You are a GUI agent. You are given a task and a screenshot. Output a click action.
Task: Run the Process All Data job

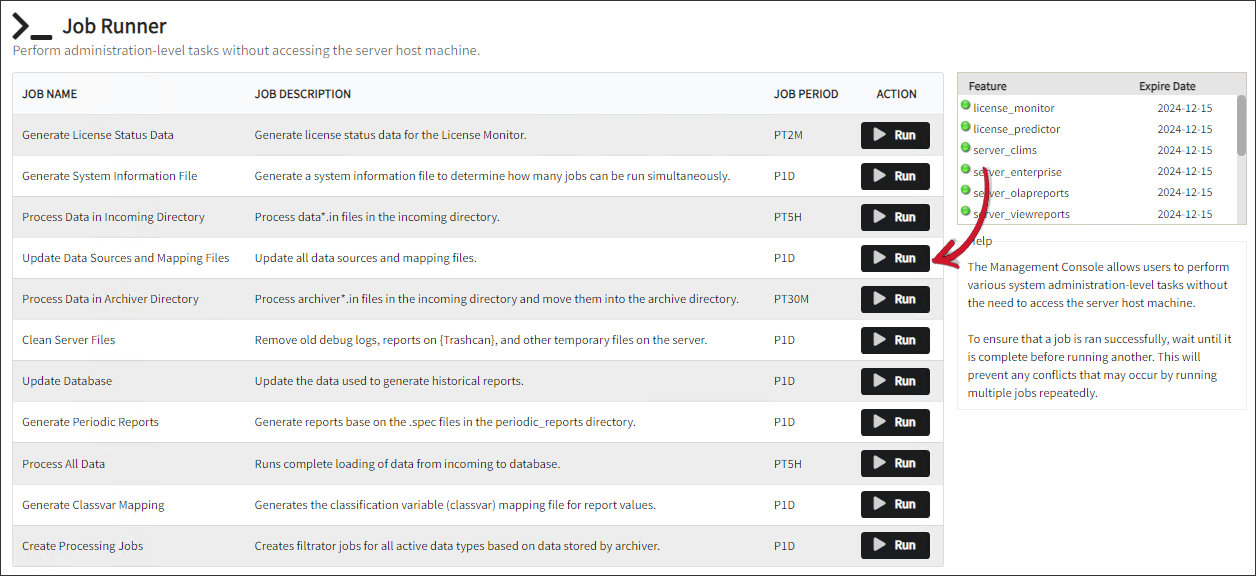[895, 463]
